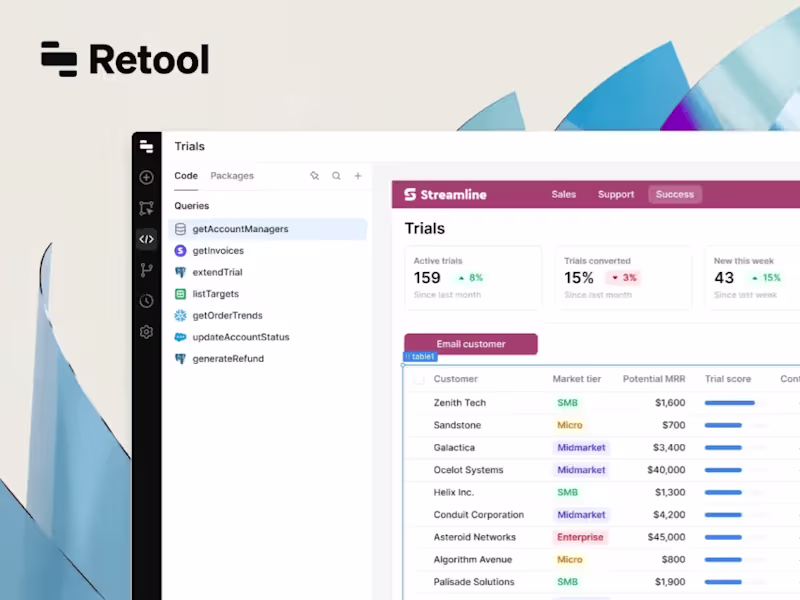Image resolution: width=800 pixels, height=600 pixels.
Task: Click the Retool logo in the editor sidebar
Action: [x=146, y=146]
